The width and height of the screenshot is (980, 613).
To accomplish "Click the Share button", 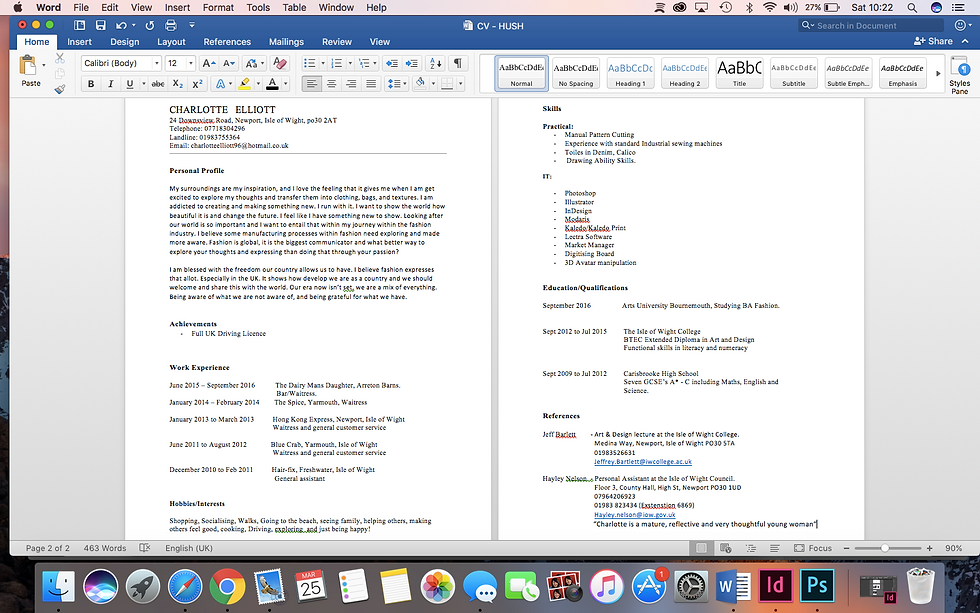I will coord(933,41).
